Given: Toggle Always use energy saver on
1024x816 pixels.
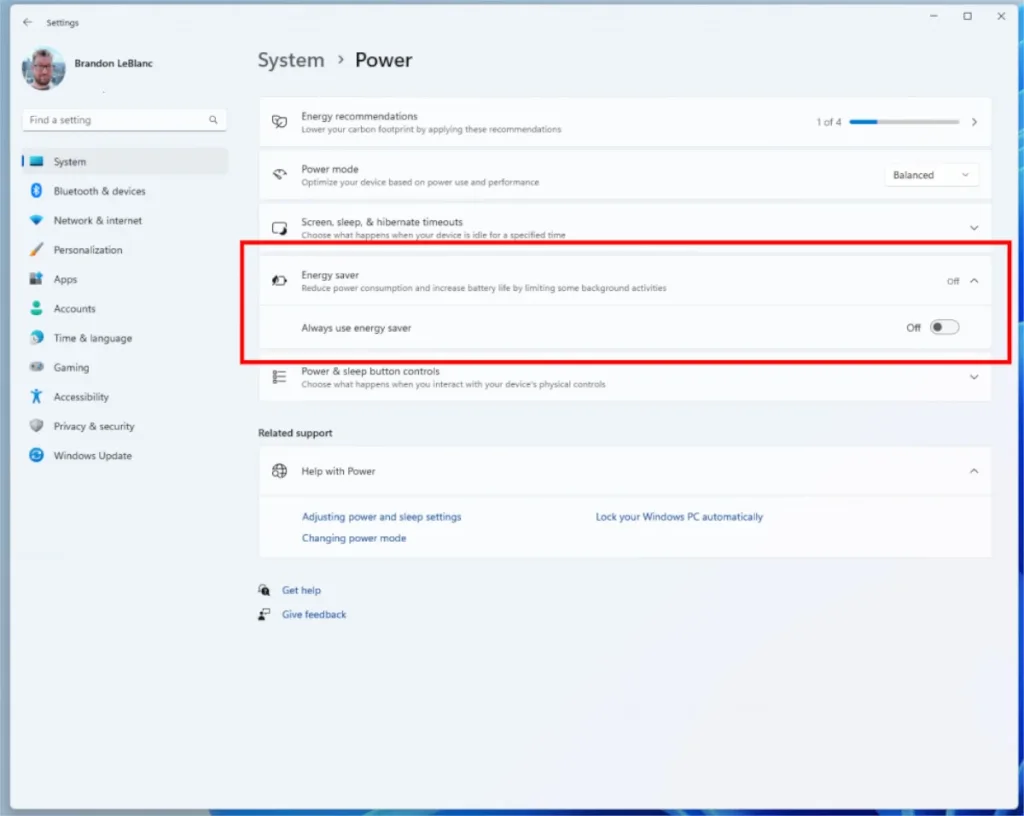Looking at the screenshot, I should click(943, 327).
